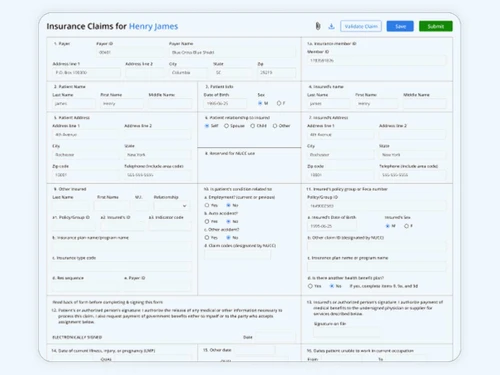500x375 pixels.
Task: Select No for Other accident question
Action: tap(228, 237)
